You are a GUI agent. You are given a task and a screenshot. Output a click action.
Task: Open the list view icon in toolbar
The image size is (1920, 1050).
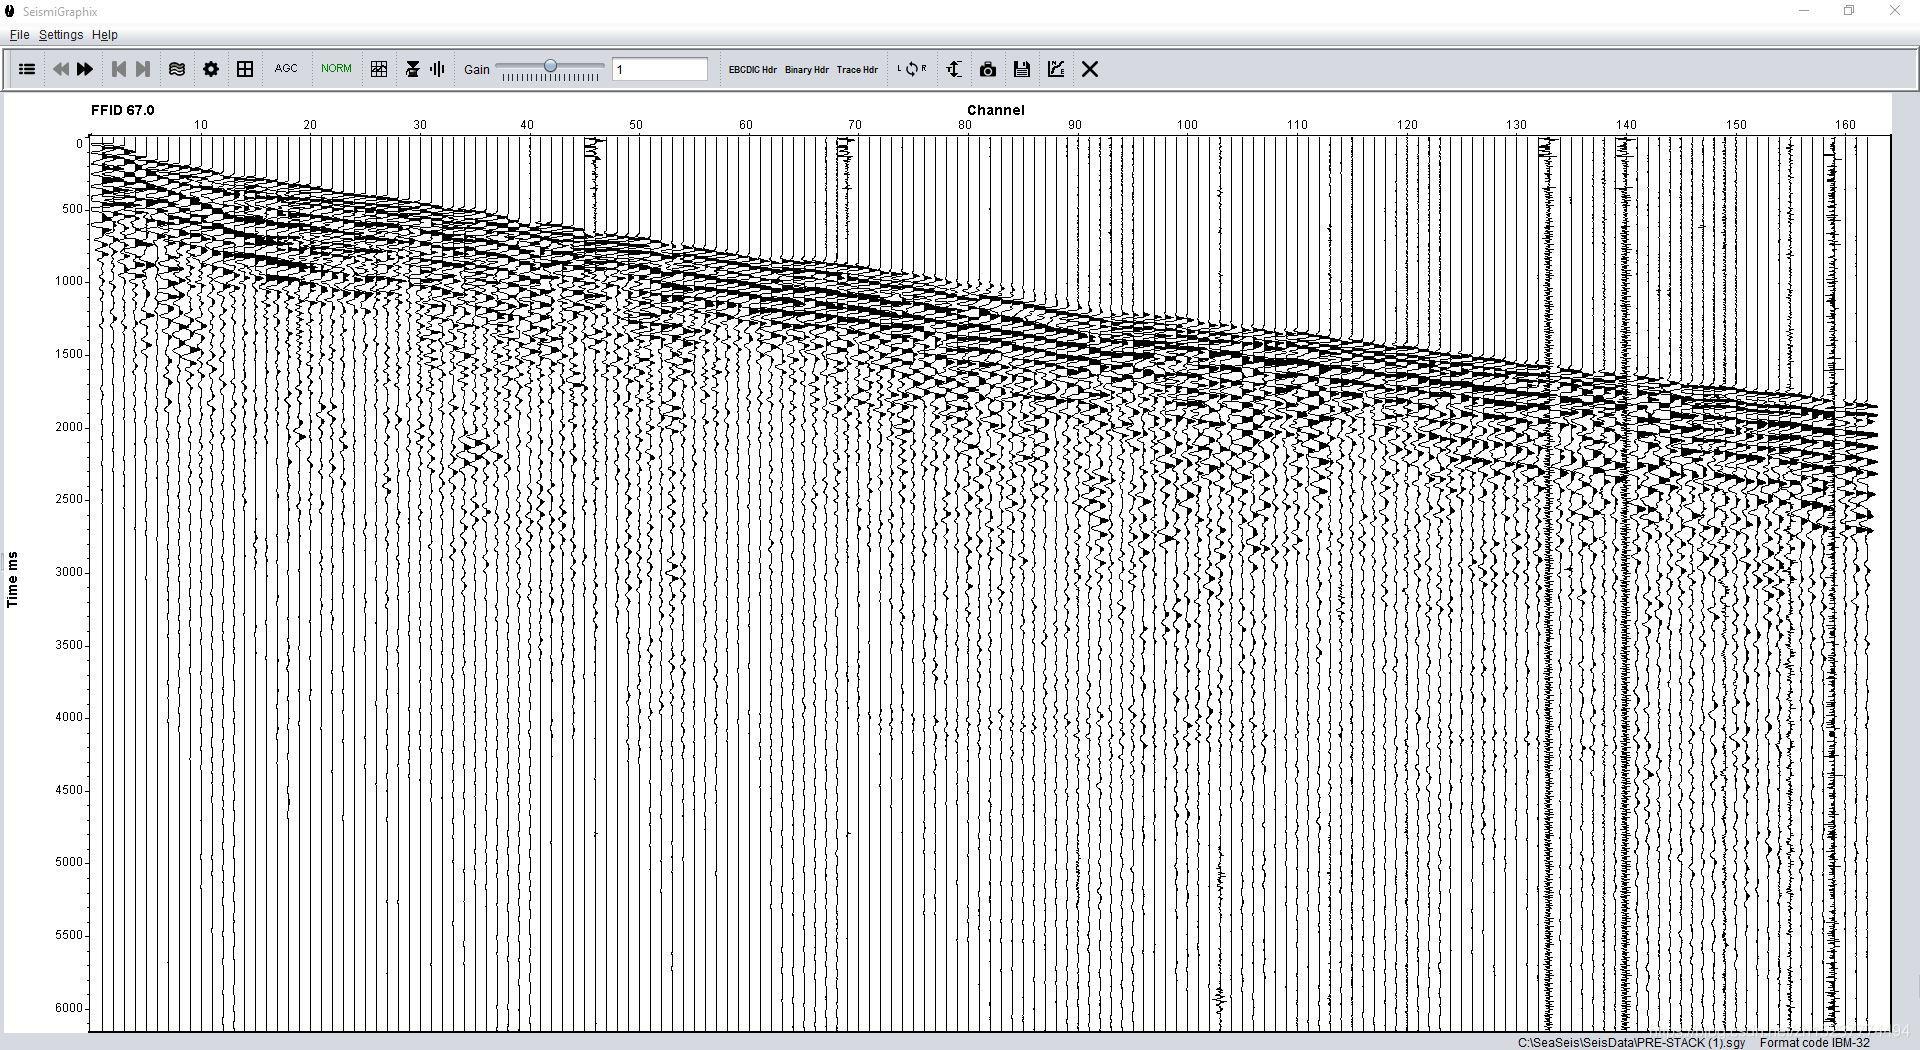coord(27,69)
